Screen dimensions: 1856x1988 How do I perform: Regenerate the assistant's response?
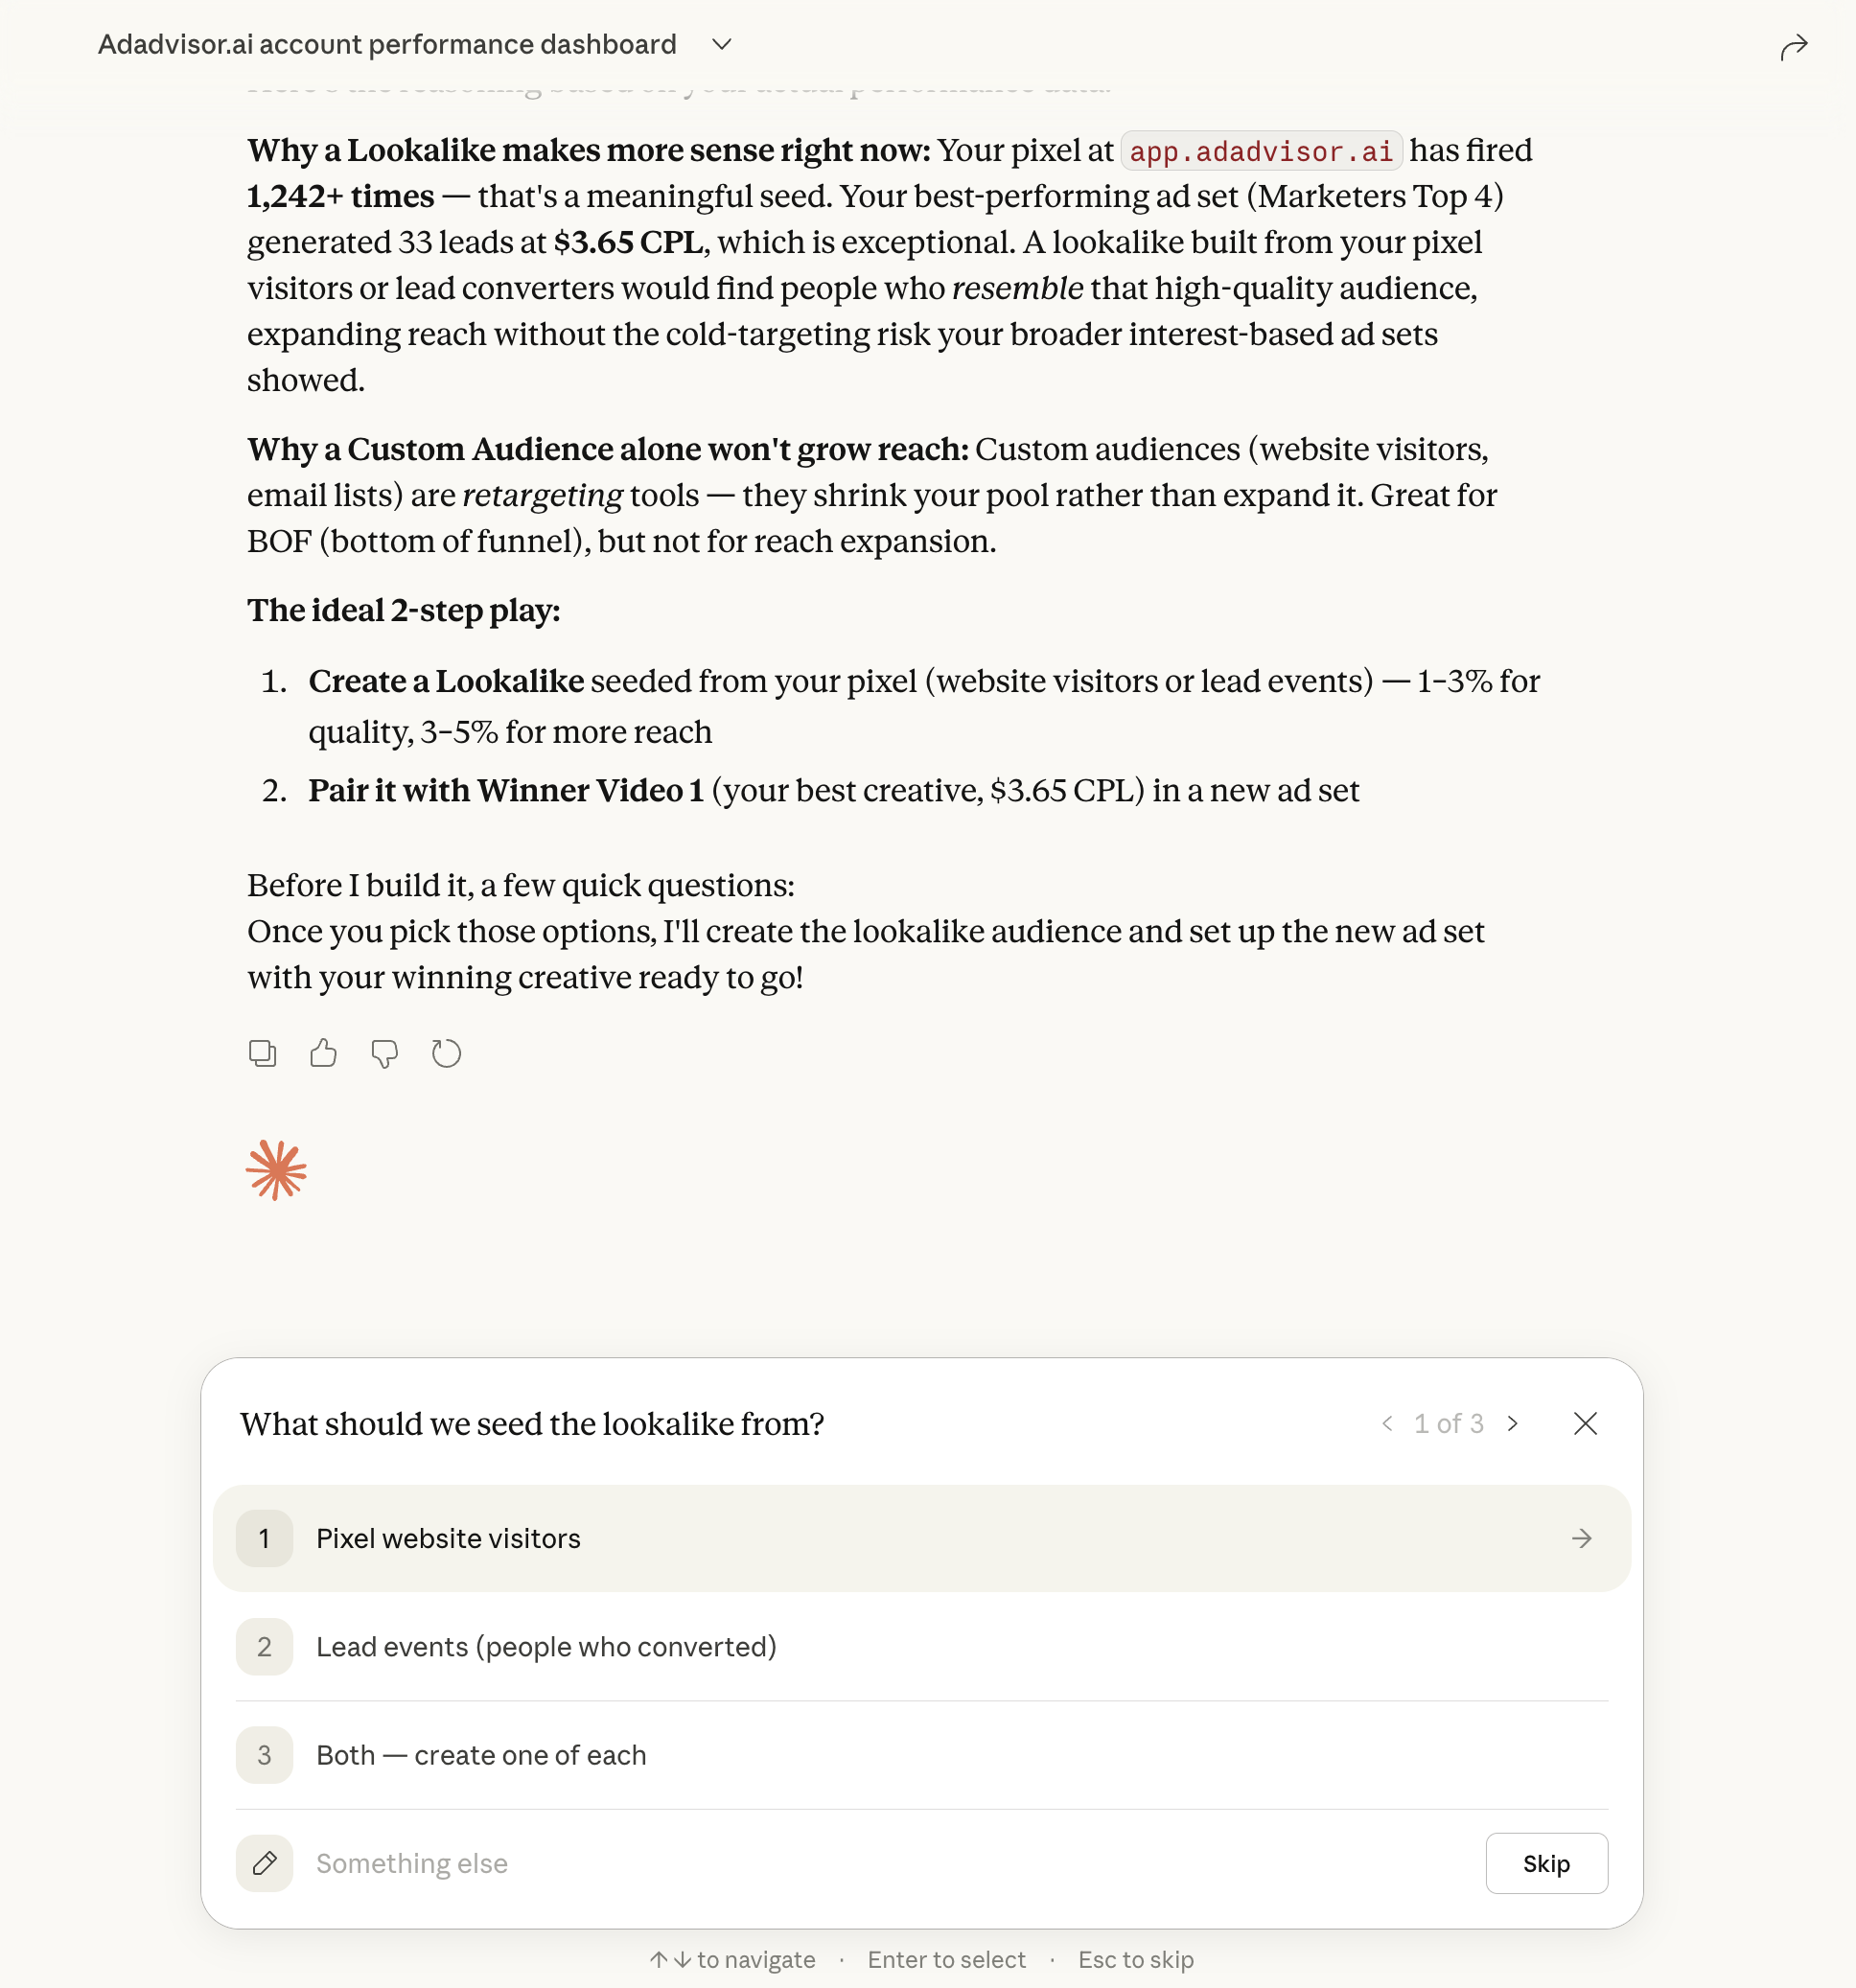click(x=446, y=1053)
